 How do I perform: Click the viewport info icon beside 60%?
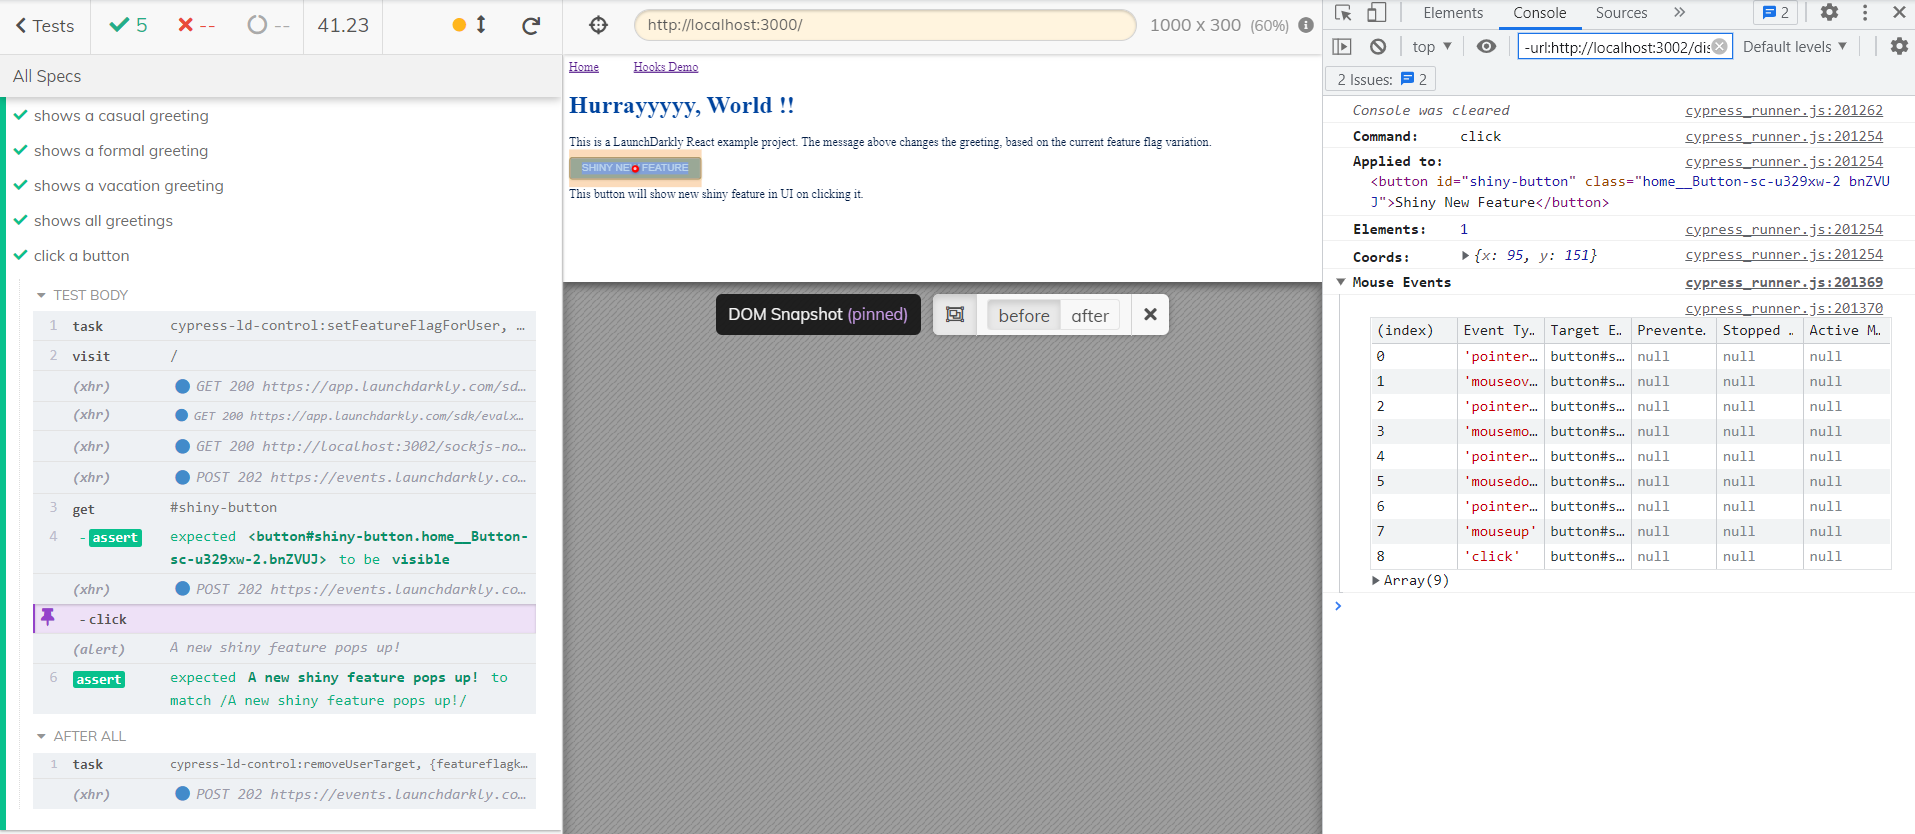click(x=1306, y=25)
